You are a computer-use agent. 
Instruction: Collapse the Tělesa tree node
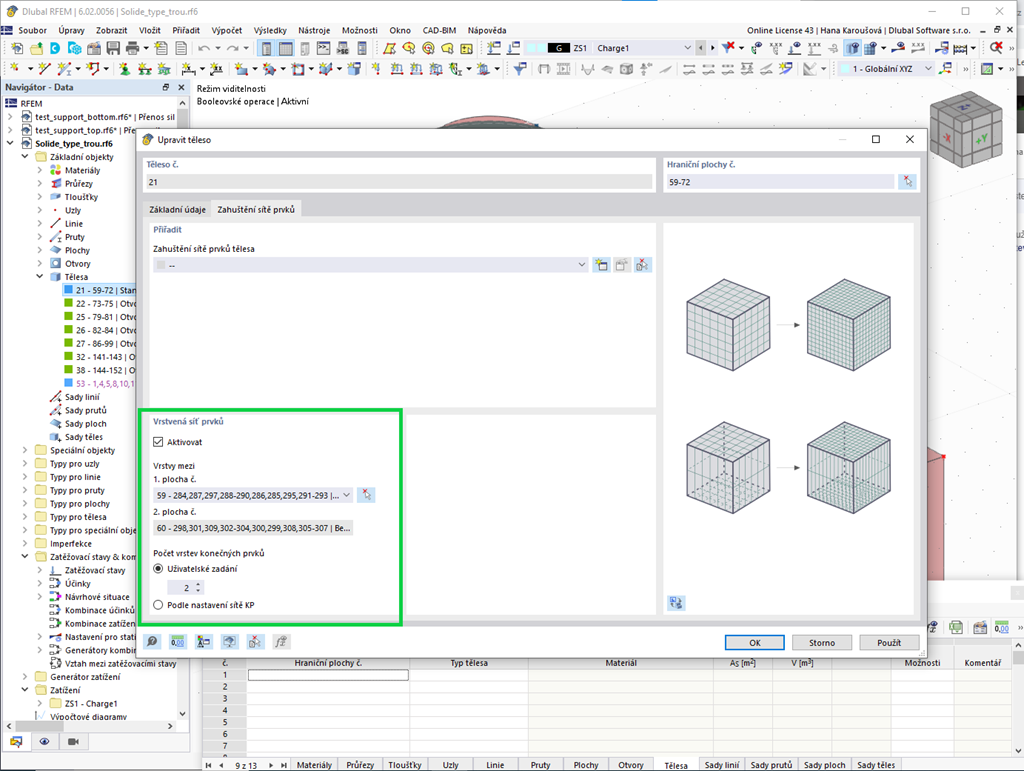pyautogui.click(x=39, y=277)
